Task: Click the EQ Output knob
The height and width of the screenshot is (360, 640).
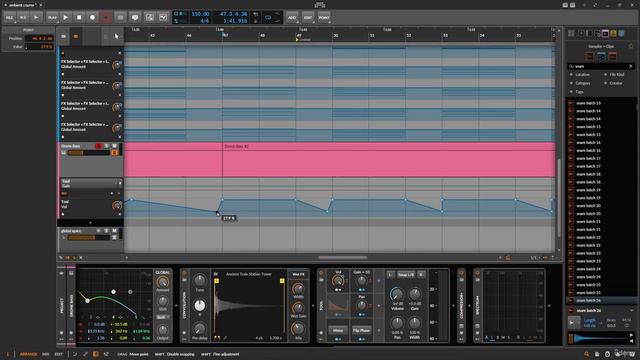Action: point(162,330)
